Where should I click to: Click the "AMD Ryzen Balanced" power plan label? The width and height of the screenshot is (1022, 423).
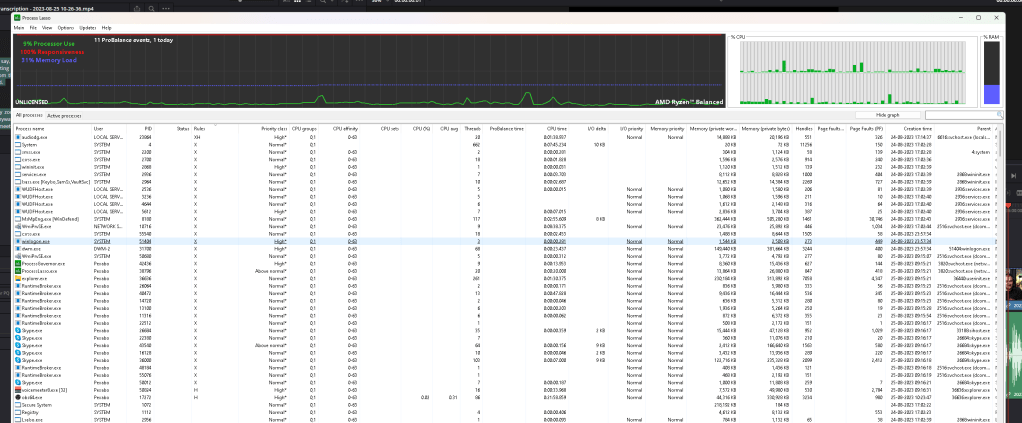click(x=688, y=102)
